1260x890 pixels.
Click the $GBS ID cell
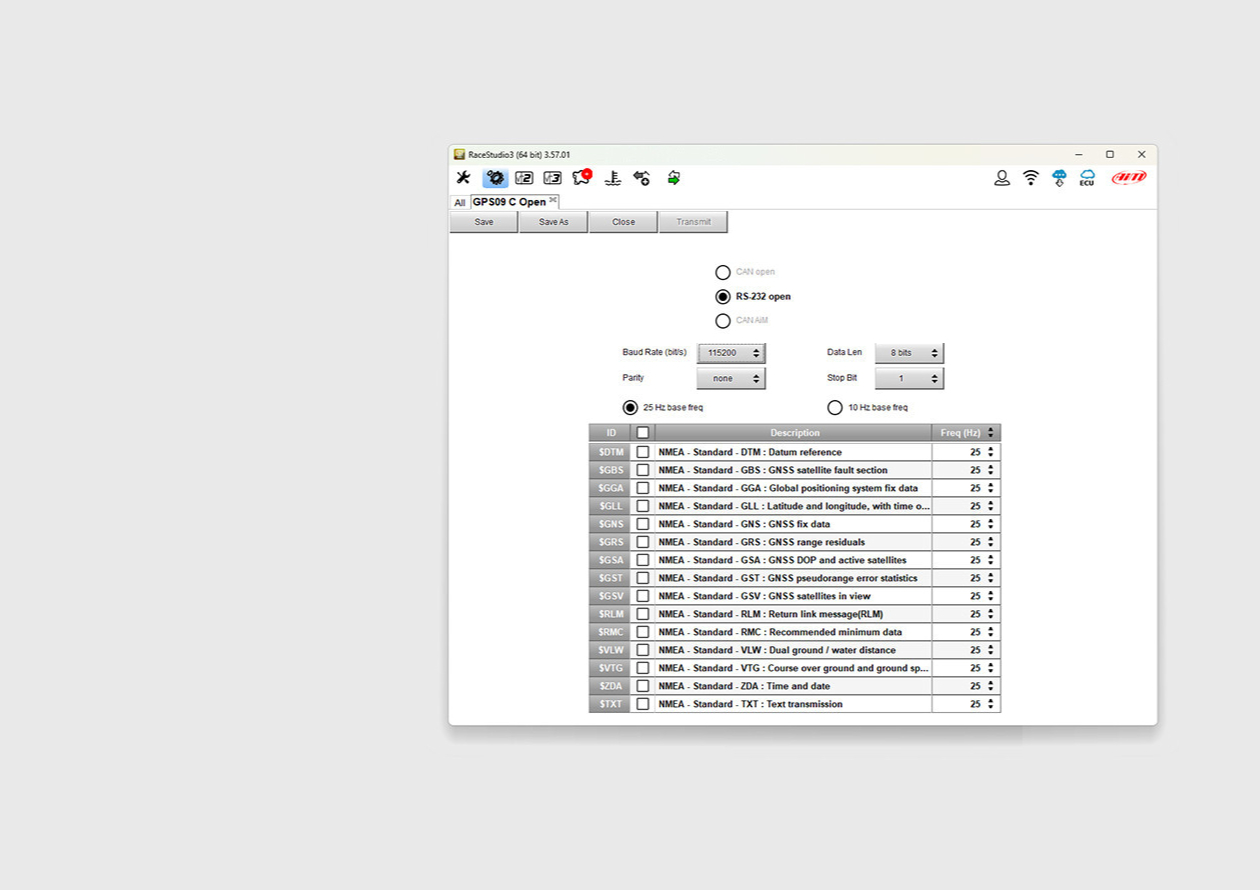(x=610, y=470)
